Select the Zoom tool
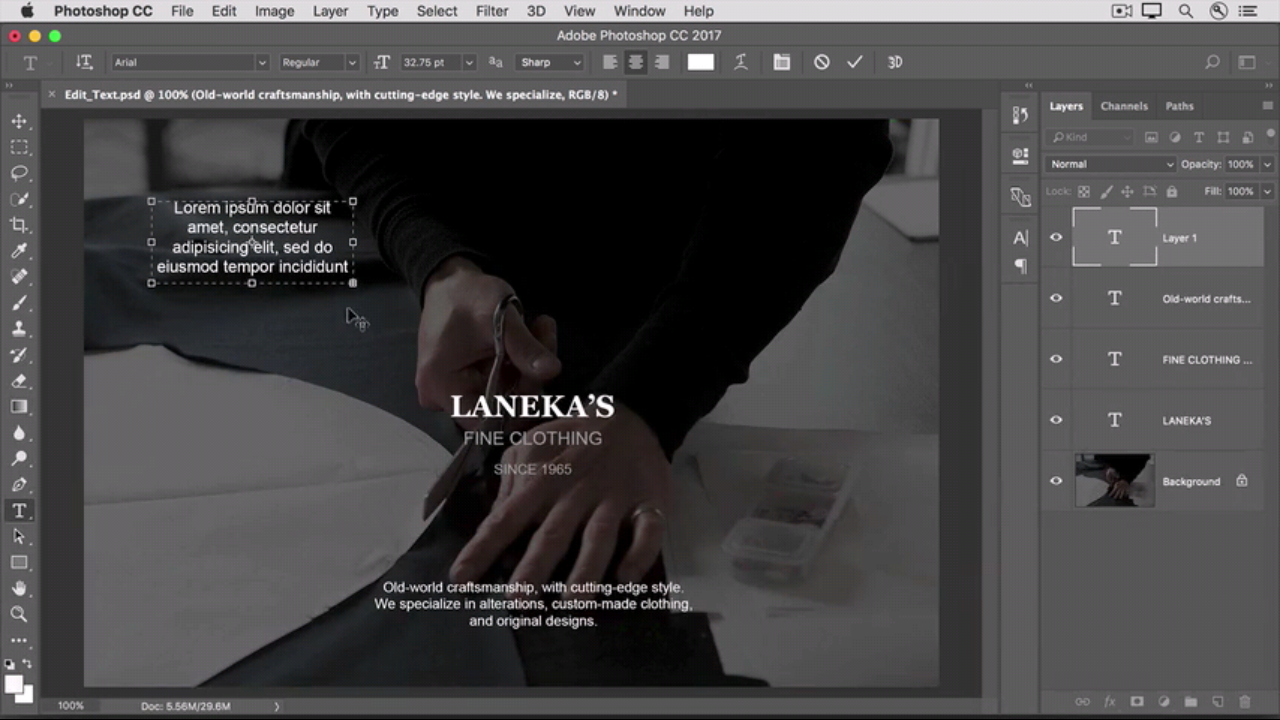The width and height of the screenshot is (1280, 720). 19,614
